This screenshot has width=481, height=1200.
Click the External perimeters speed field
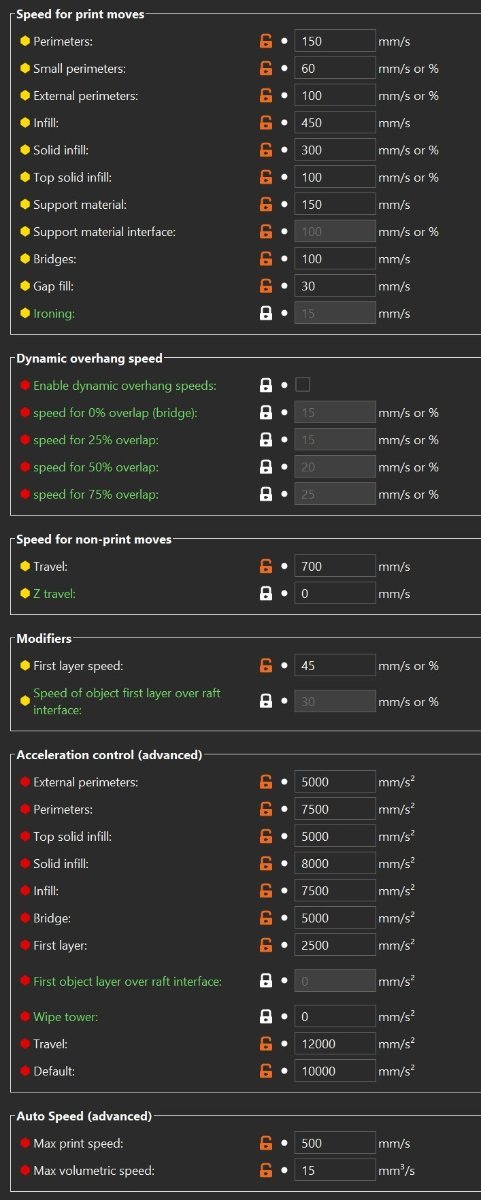pos(335,96)
